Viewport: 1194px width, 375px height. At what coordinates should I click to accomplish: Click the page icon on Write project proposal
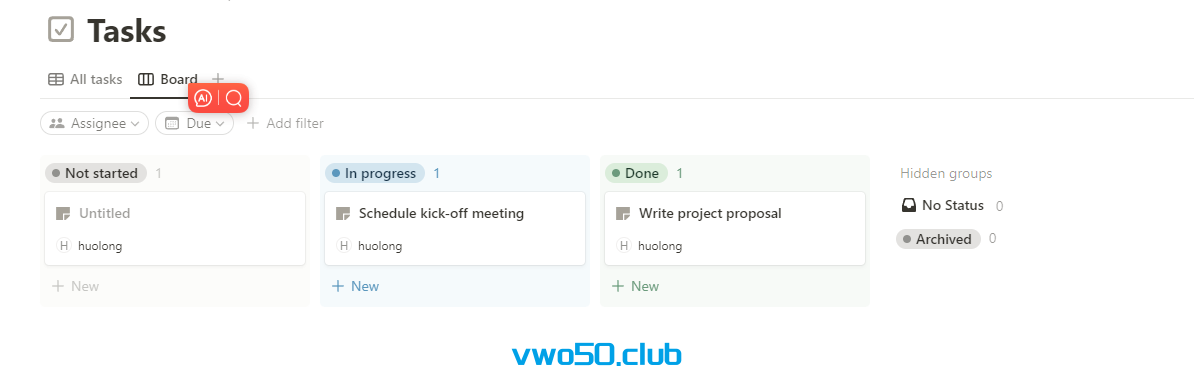tap(624, 213)
